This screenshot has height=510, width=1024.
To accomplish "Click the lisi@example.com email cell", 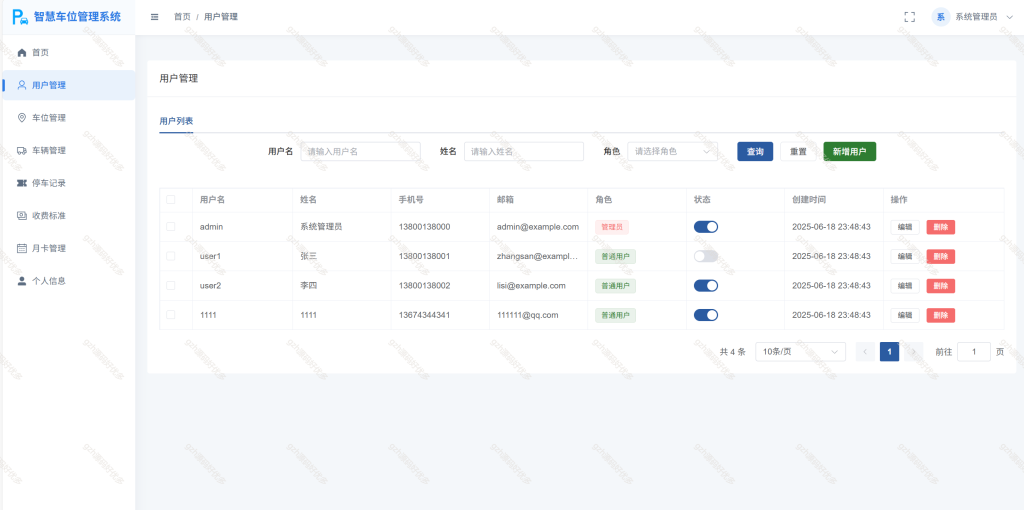I will coord(532,286).
